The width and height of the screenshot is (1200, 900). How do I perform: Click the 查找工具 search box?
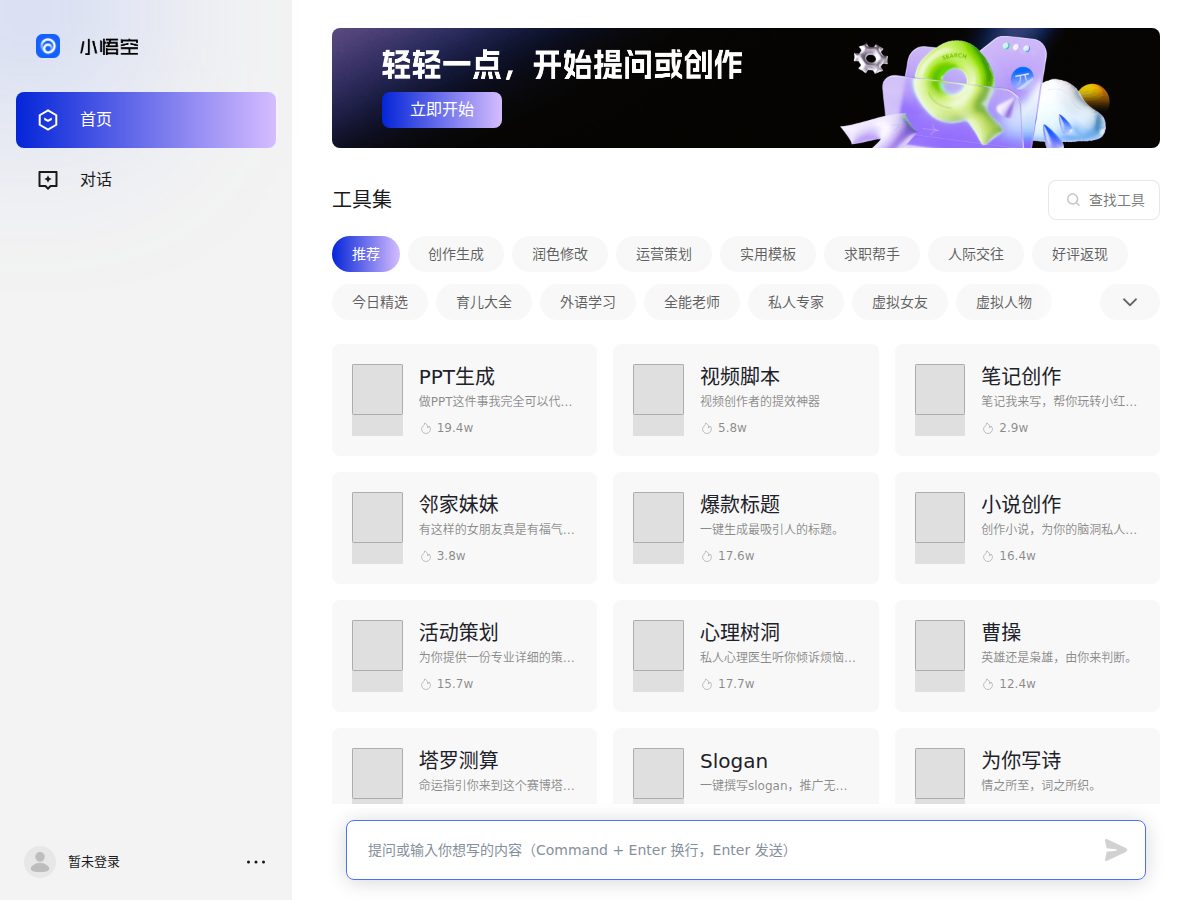click(1104, 200)
